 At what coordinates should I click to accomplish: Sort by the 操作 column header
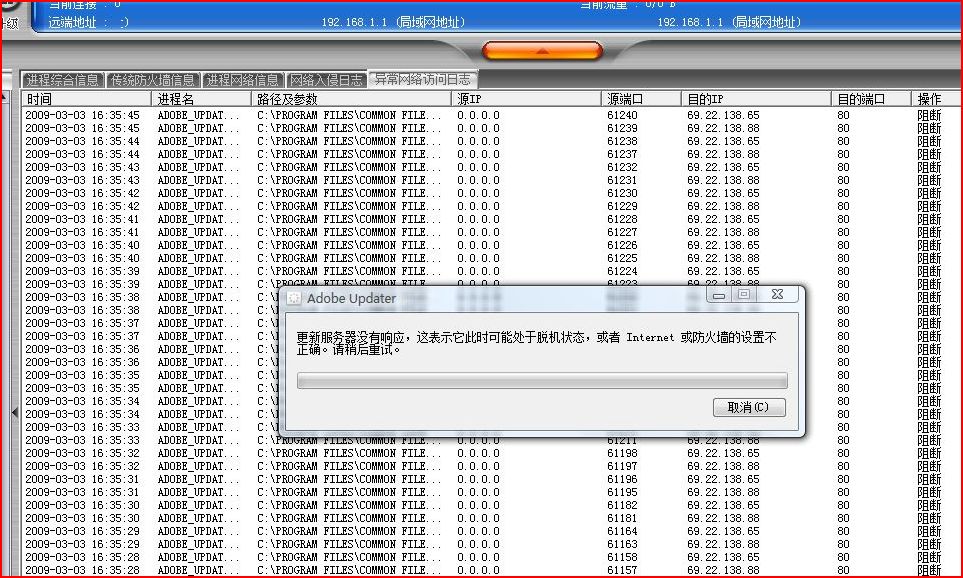click(x=936, y=99)
